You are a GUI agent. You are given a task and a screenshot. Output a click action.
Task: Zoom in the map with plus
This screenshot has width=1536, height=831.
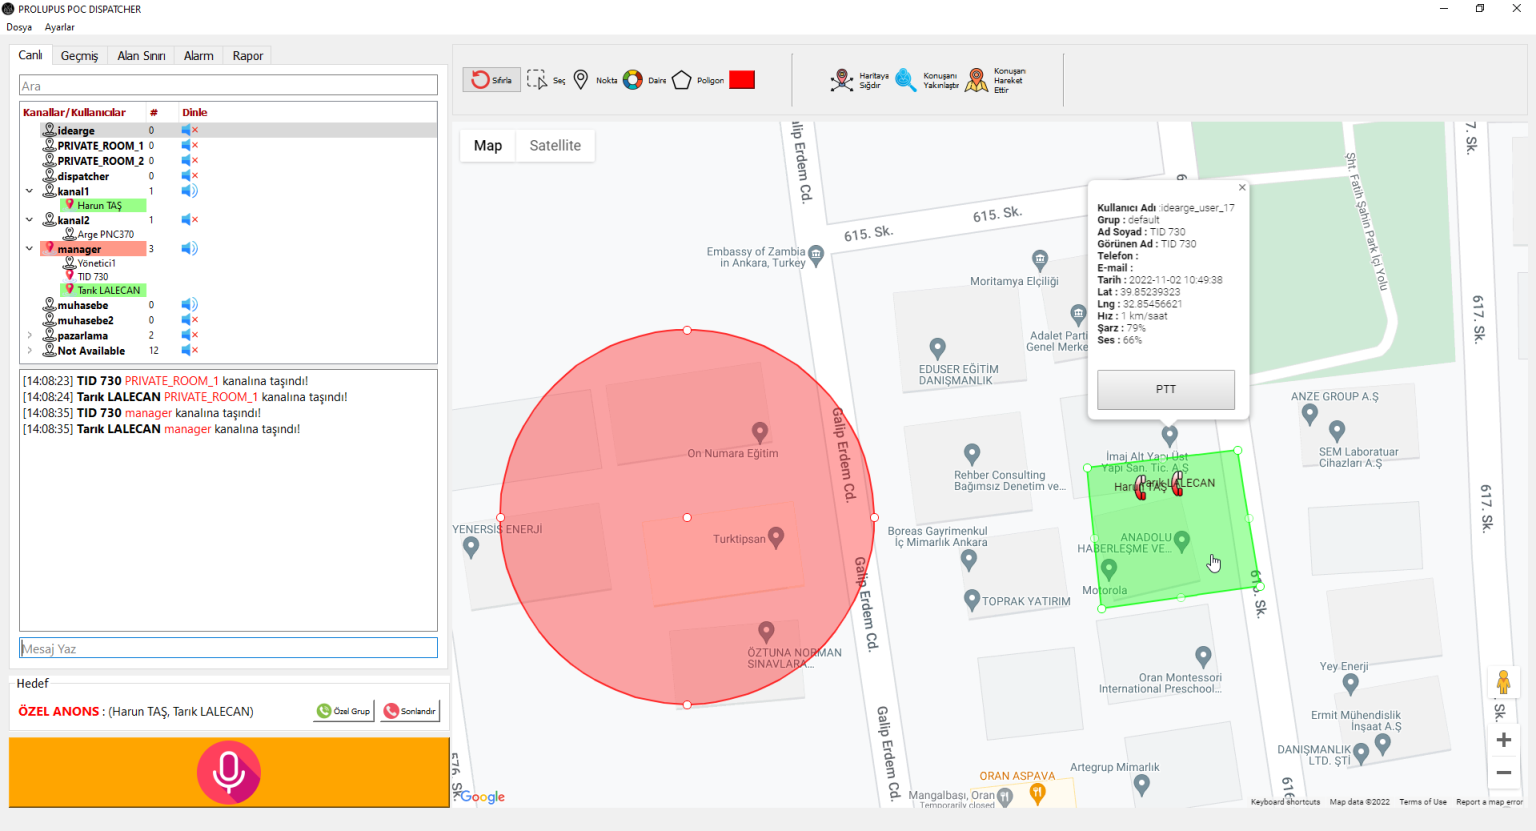[1503, 740]
